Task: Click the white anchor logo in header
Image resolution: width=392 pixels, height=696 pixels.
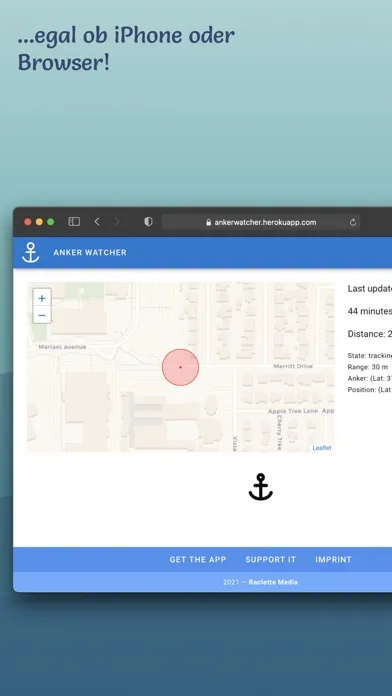Action: 31,252
